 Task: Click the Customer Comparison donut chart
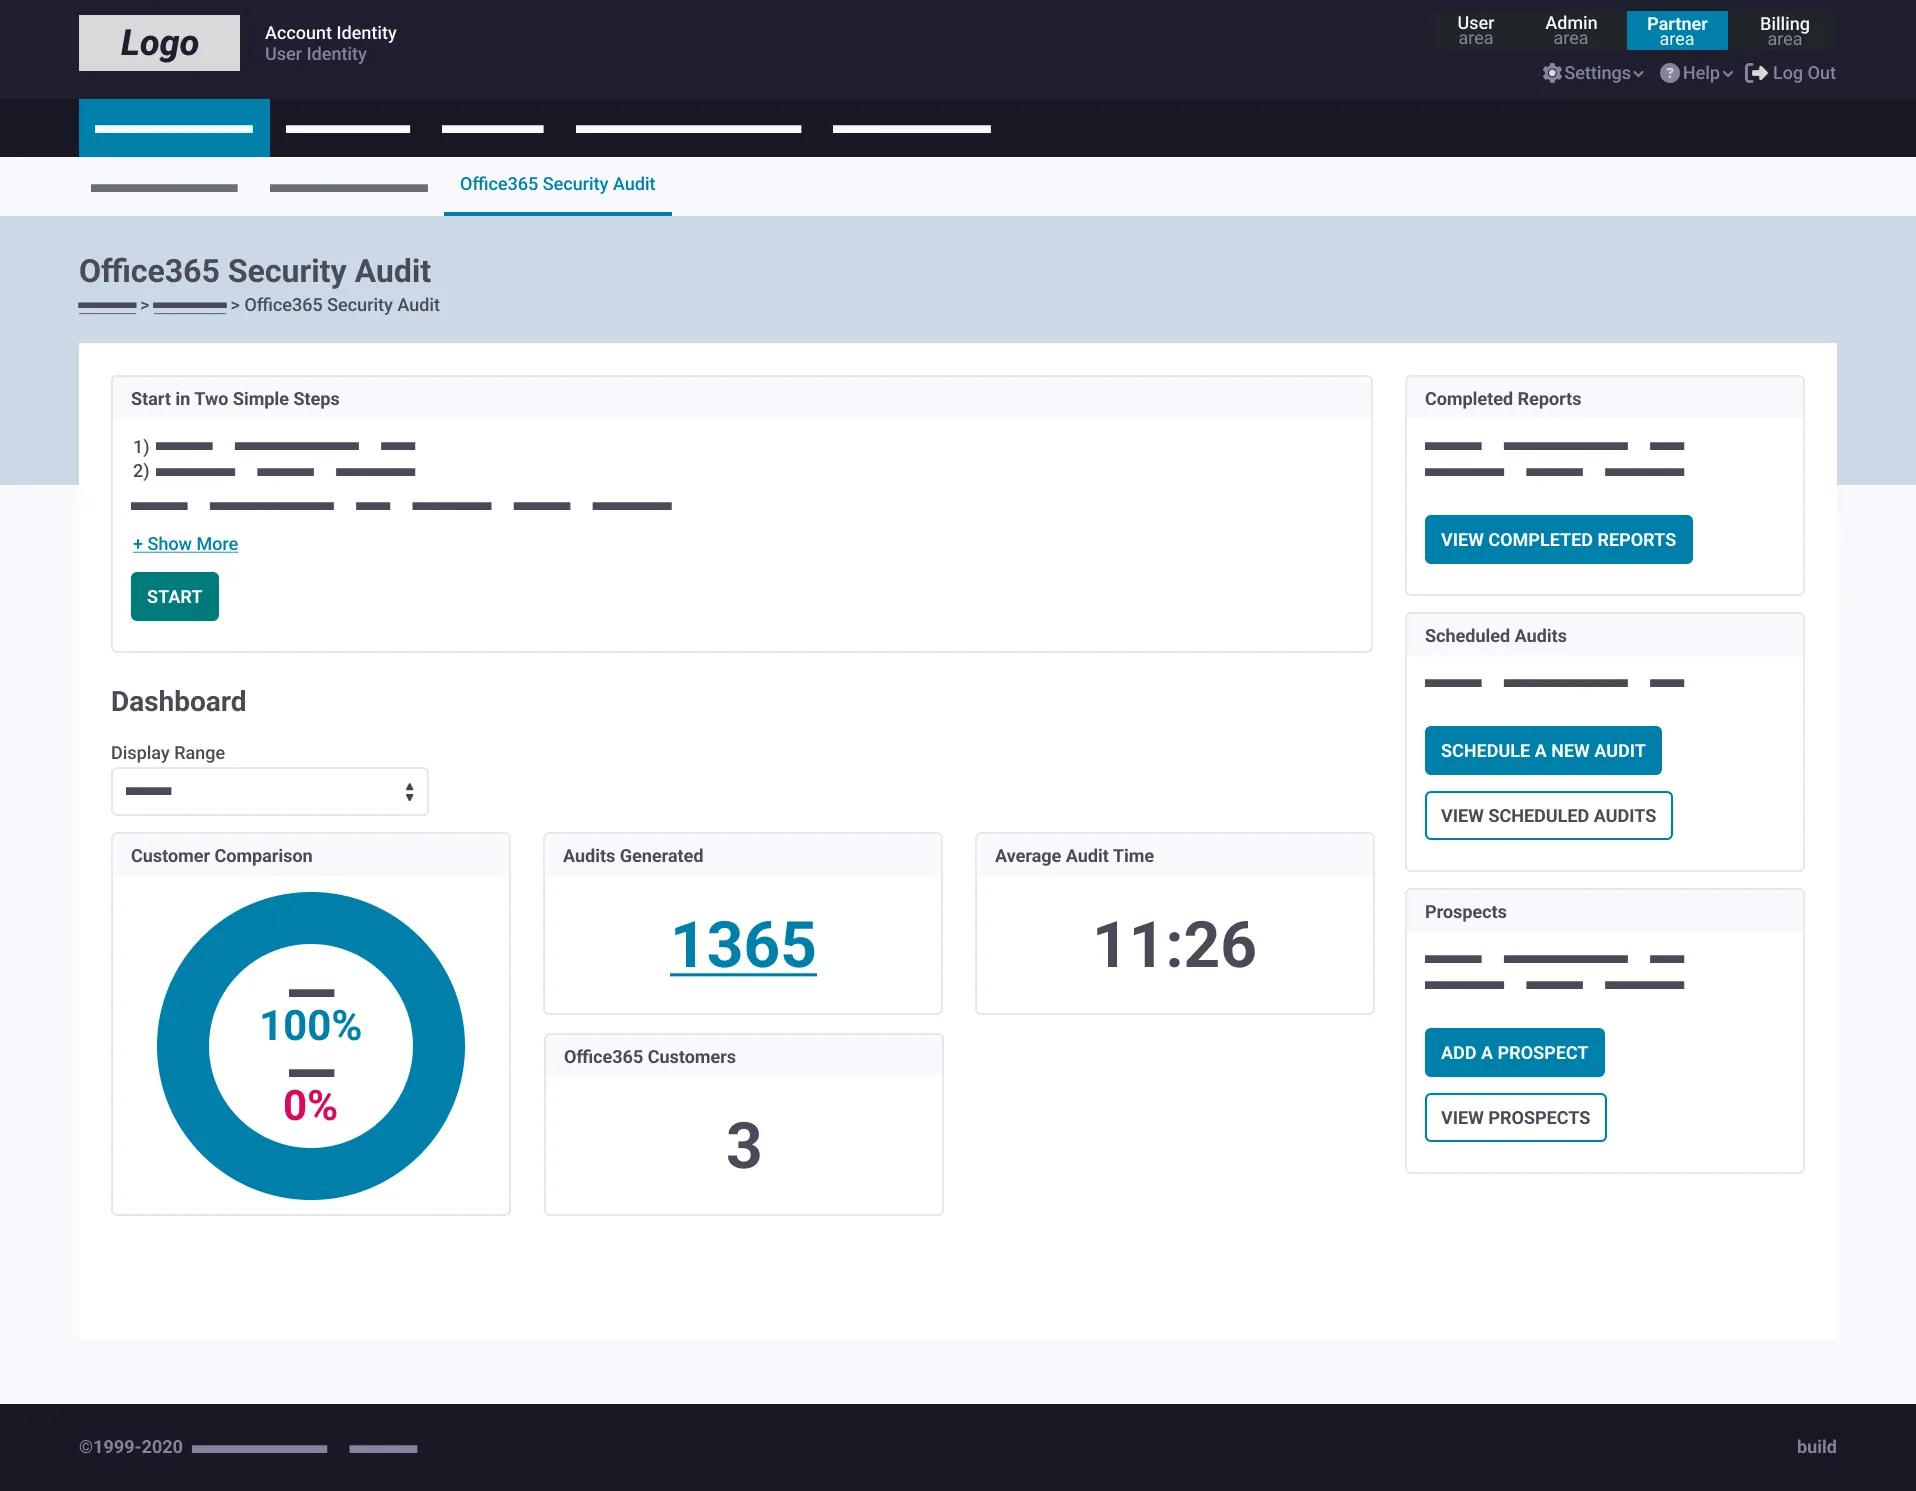311,1046
